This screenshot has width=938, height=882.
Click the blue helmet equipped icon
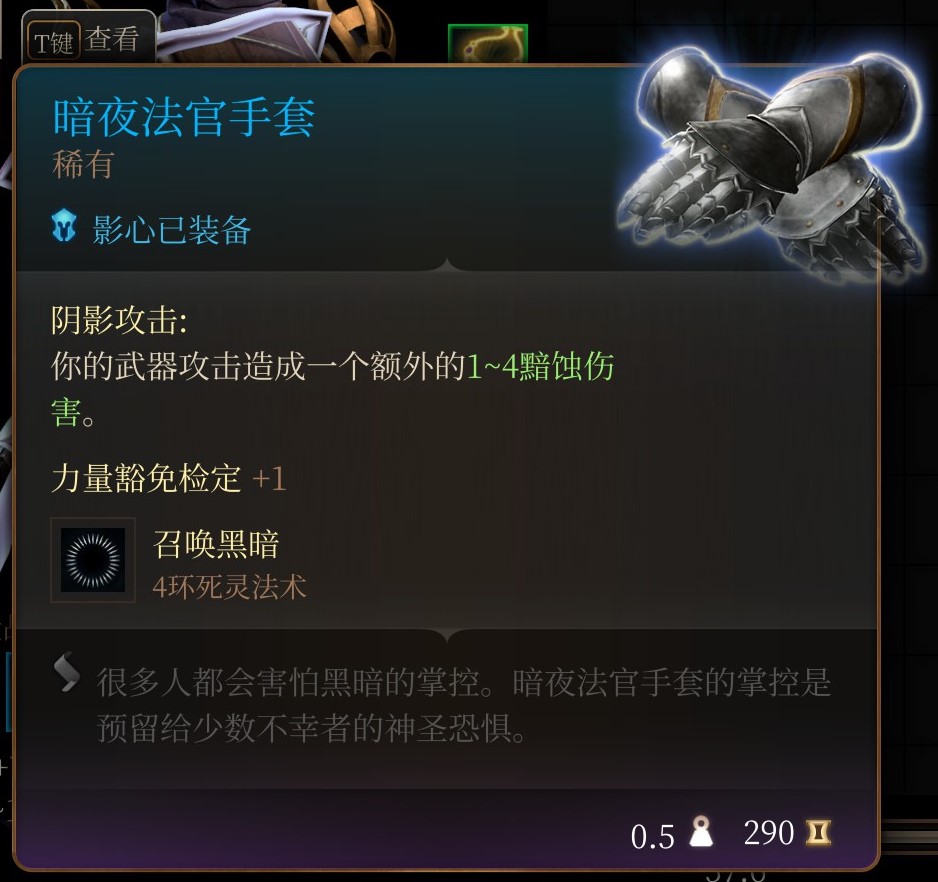[x=64, y=227]
